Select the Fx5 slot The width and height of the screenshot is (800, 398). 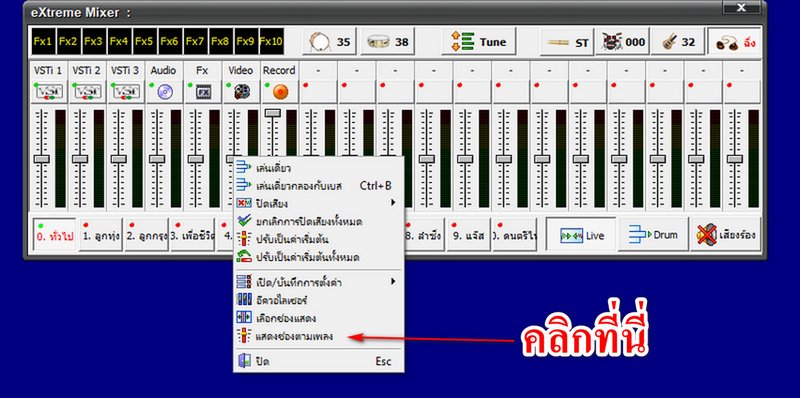point(144,42)
